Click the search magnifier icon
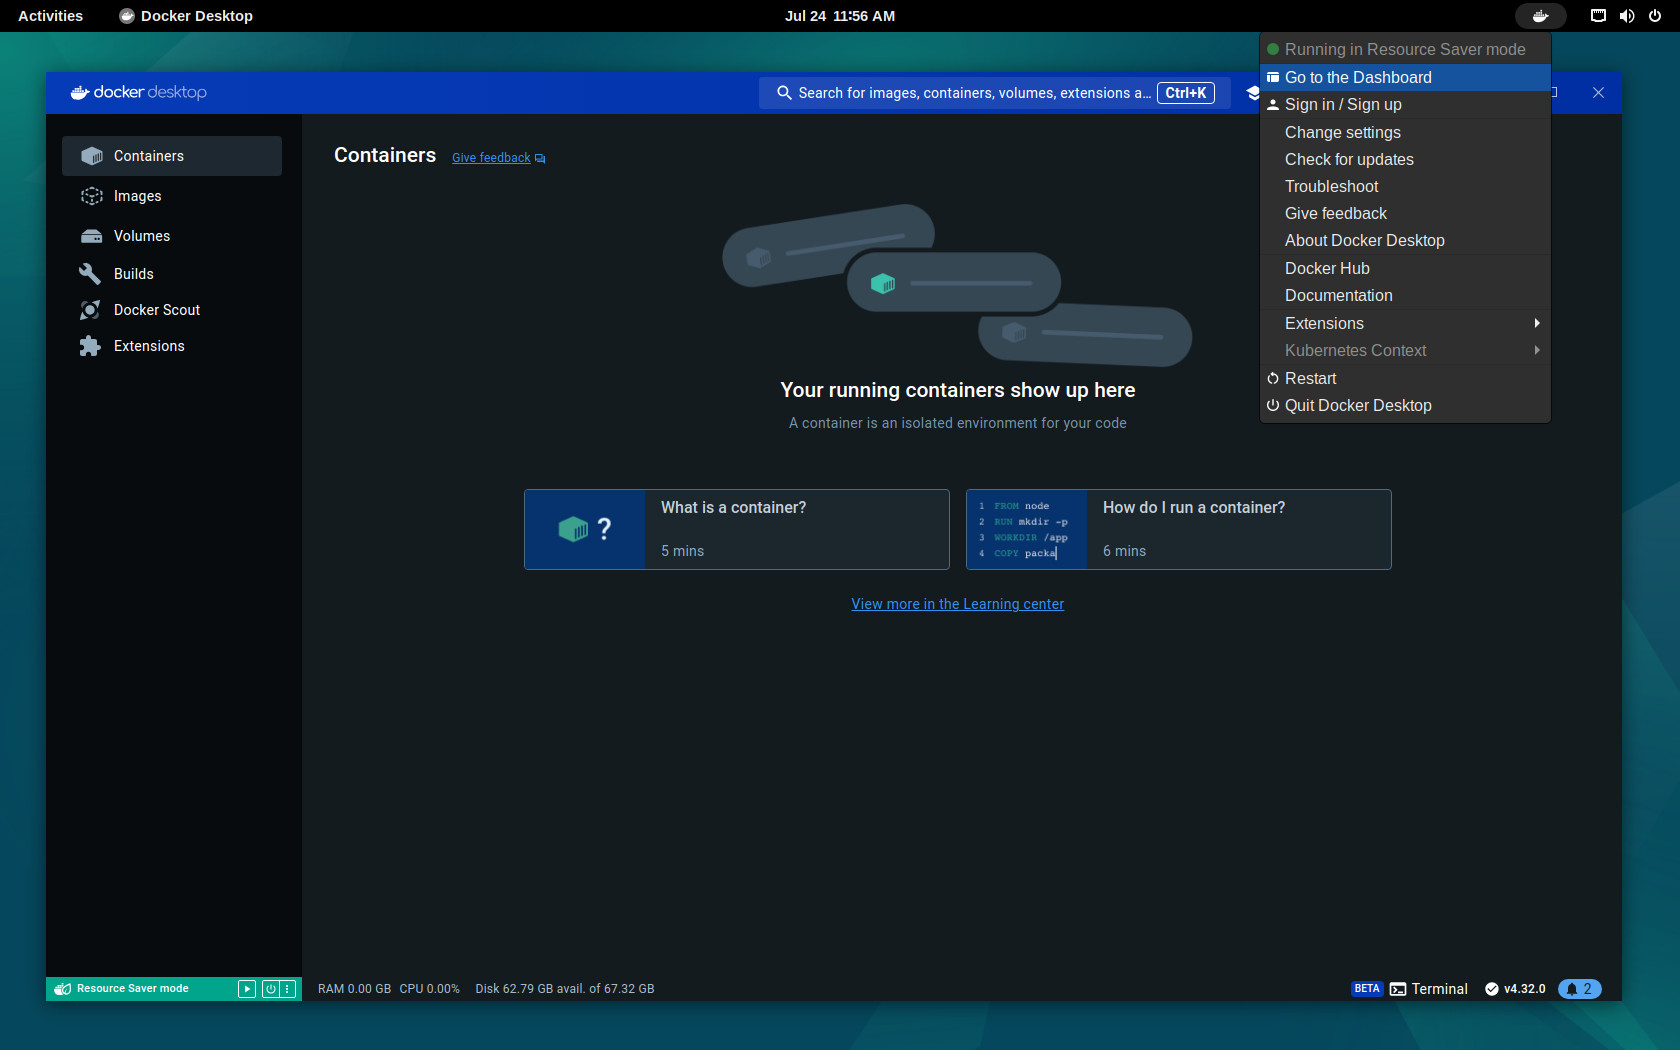 [x=784, y=93]
